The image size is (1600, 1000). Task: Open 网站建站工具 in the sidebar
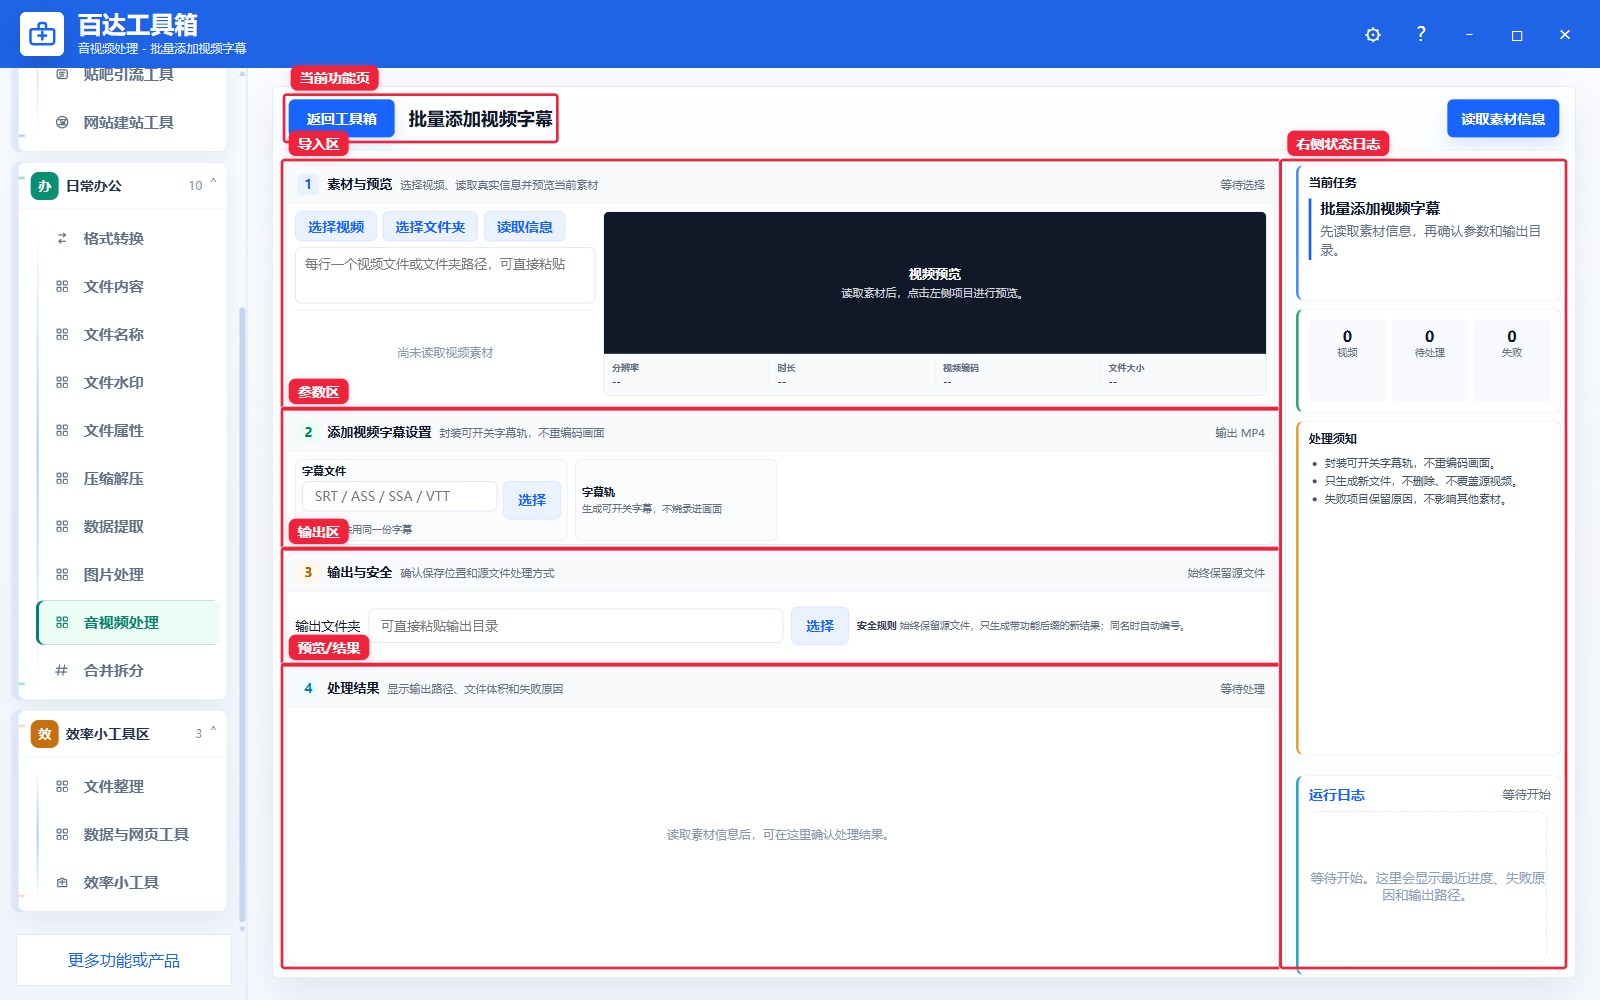(x=128, y=122)
